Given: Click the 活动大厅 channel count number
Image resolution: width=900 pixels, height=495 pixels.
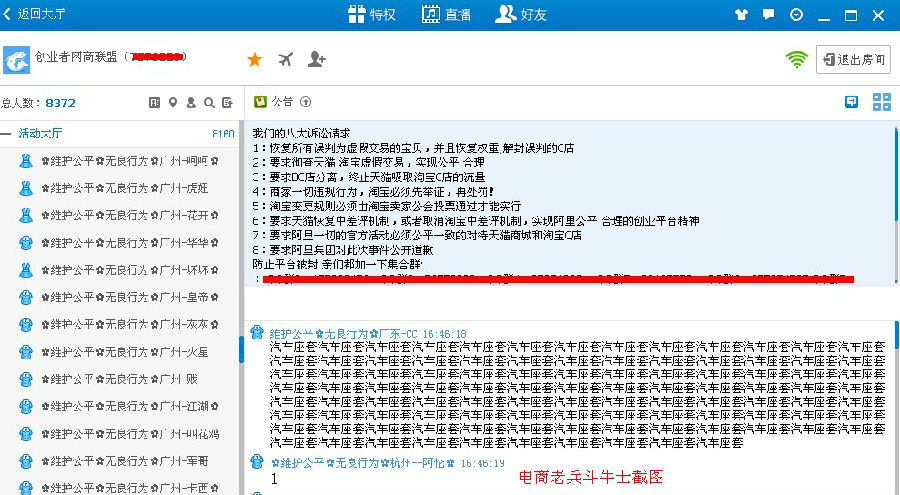Looking at the screenshot, I should point(223,133).
